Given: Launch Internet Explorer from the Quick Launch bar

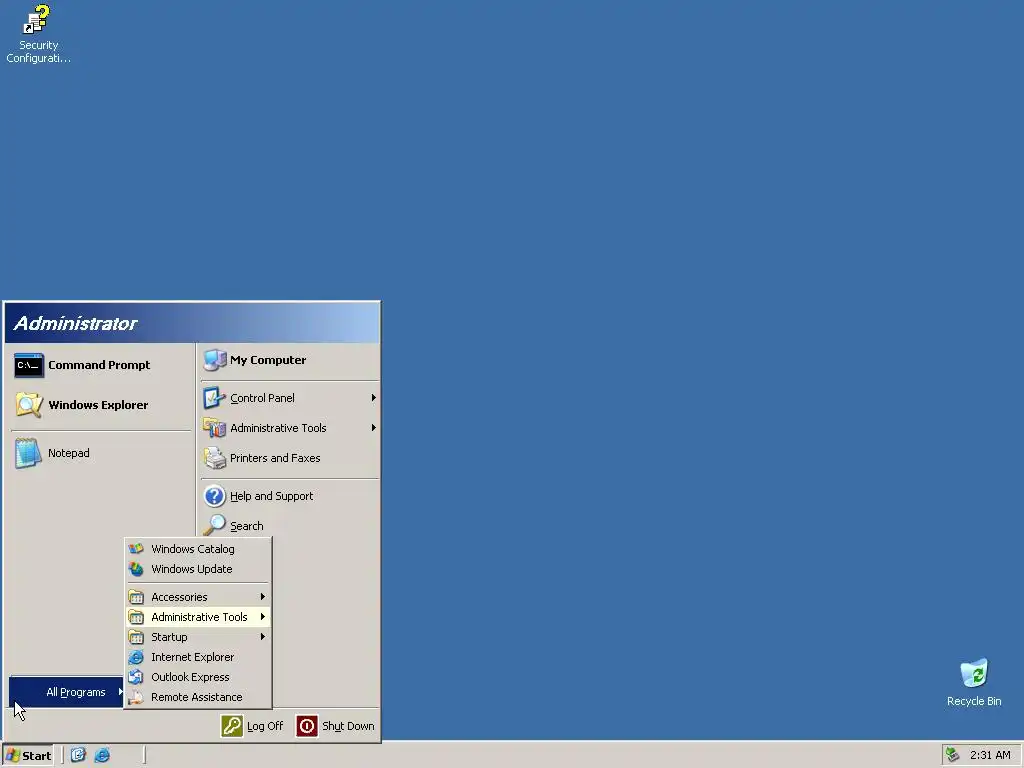Looking at the screenshot, I should pos(103,755).
